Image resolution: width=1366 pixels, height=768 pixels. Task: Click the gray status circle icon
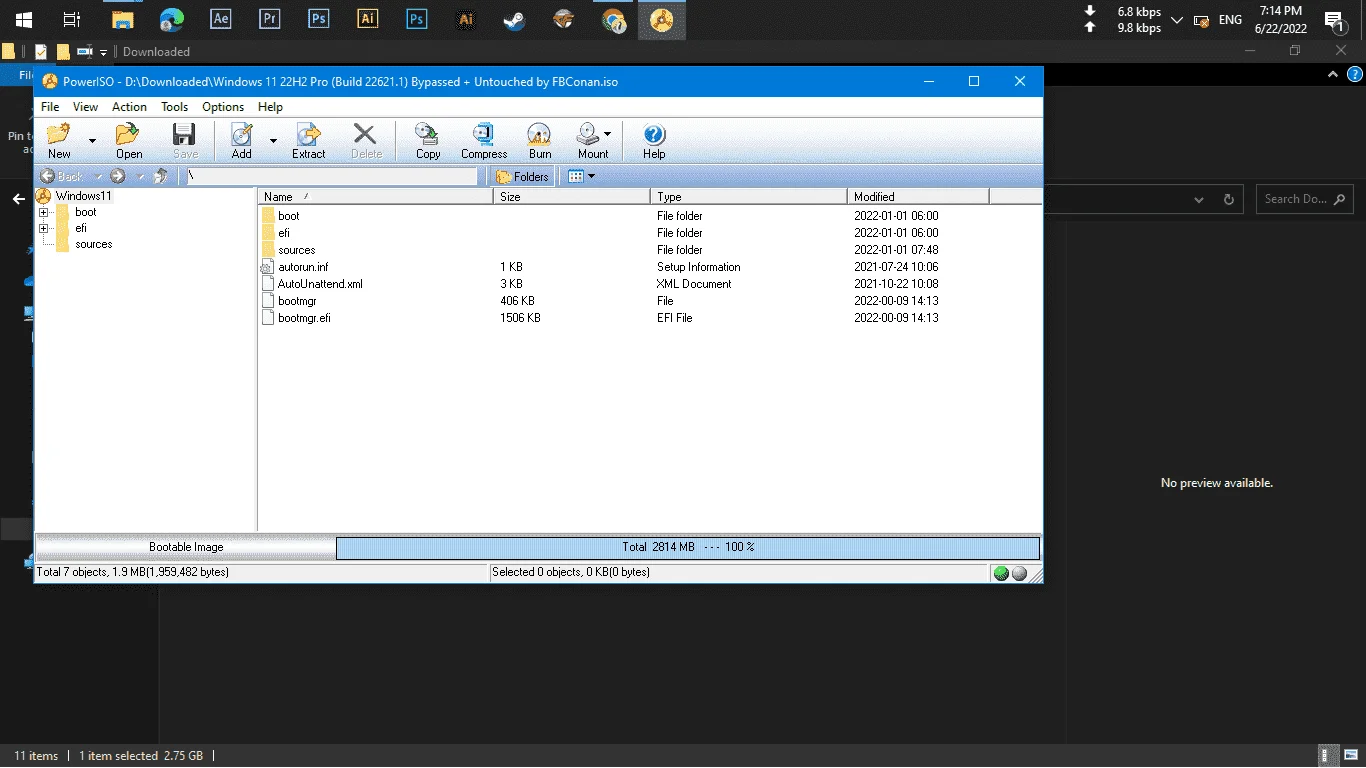1019,573
